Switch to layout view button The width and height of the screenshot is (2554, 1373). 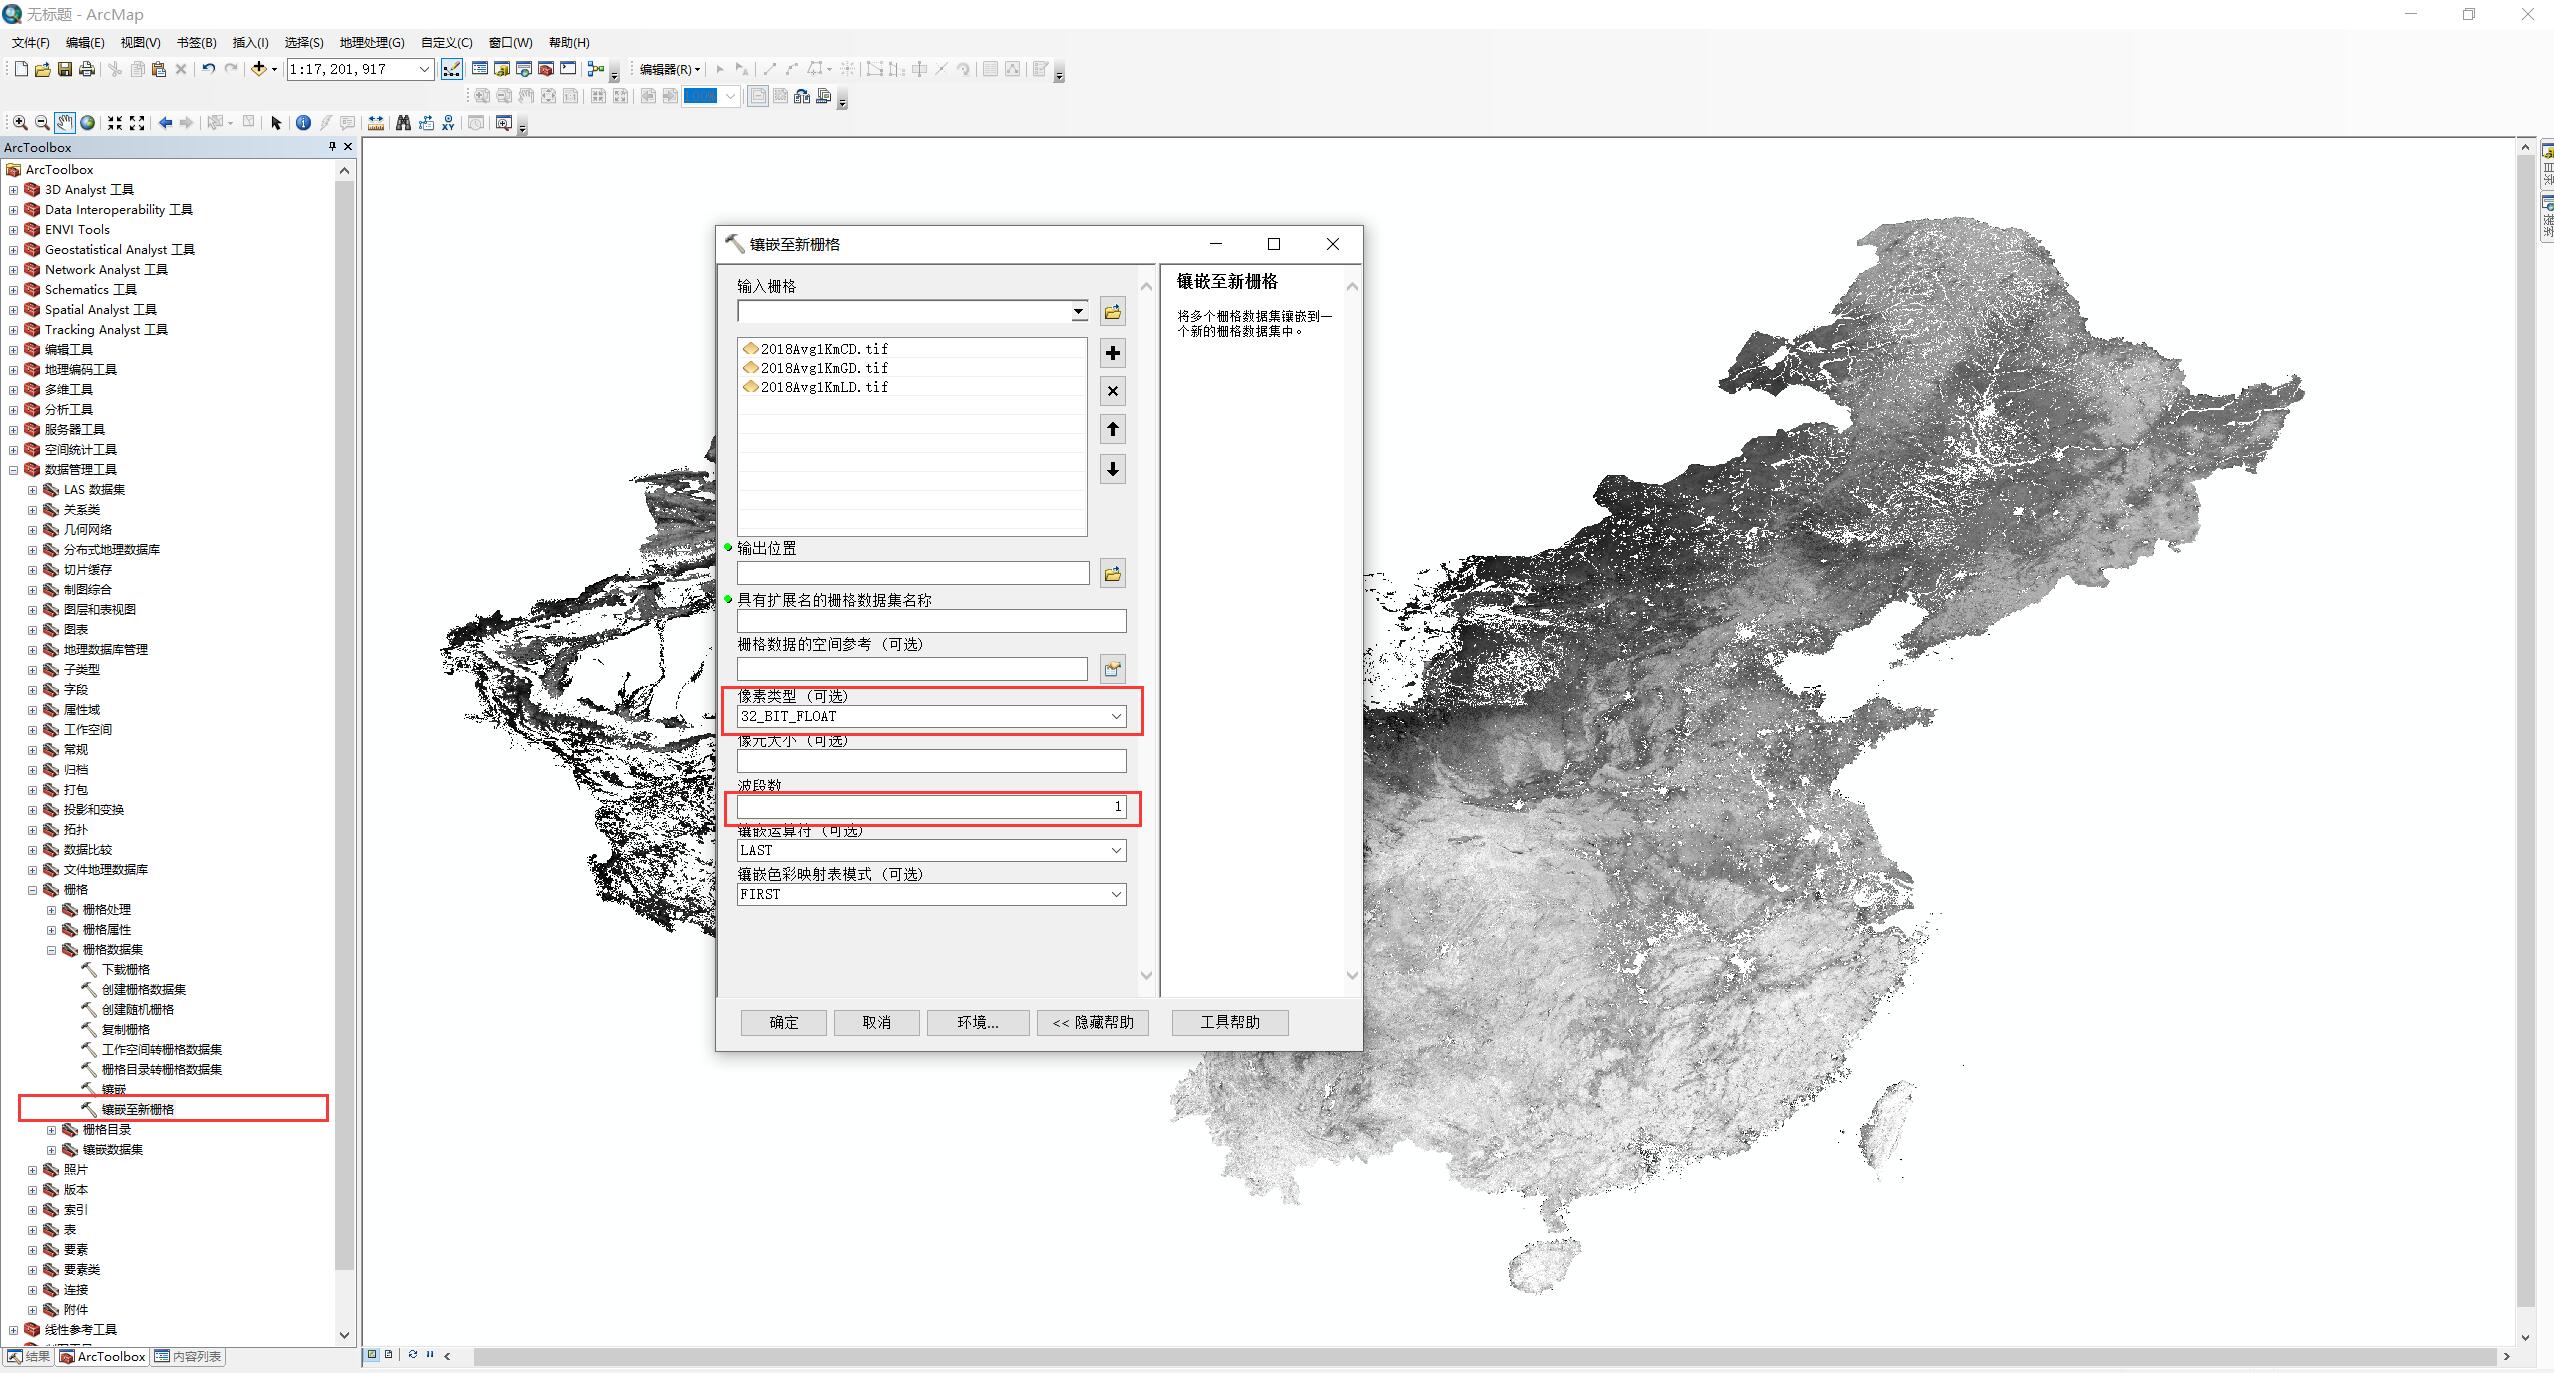[x=389, y=1355]
